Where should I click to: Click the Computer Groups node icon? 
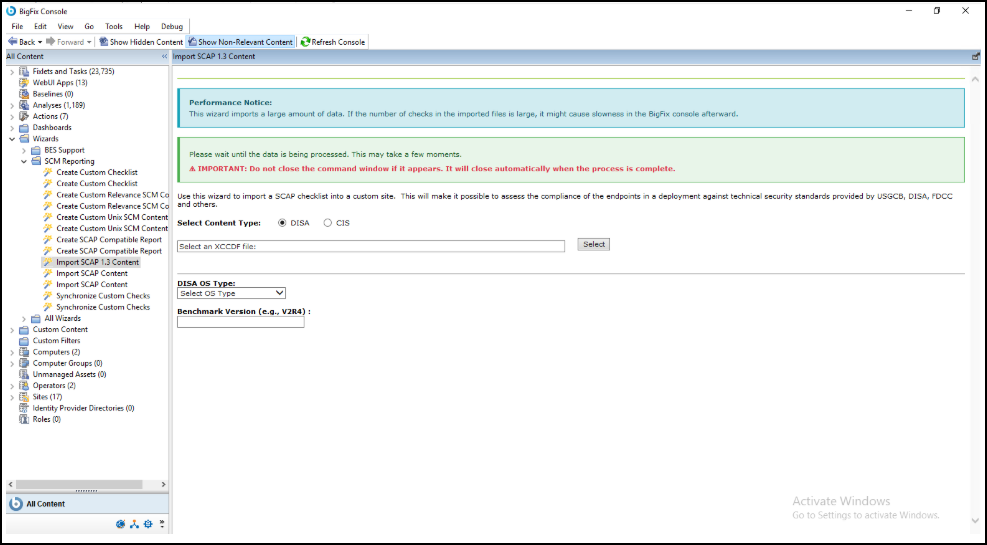[x=24, y=363]
